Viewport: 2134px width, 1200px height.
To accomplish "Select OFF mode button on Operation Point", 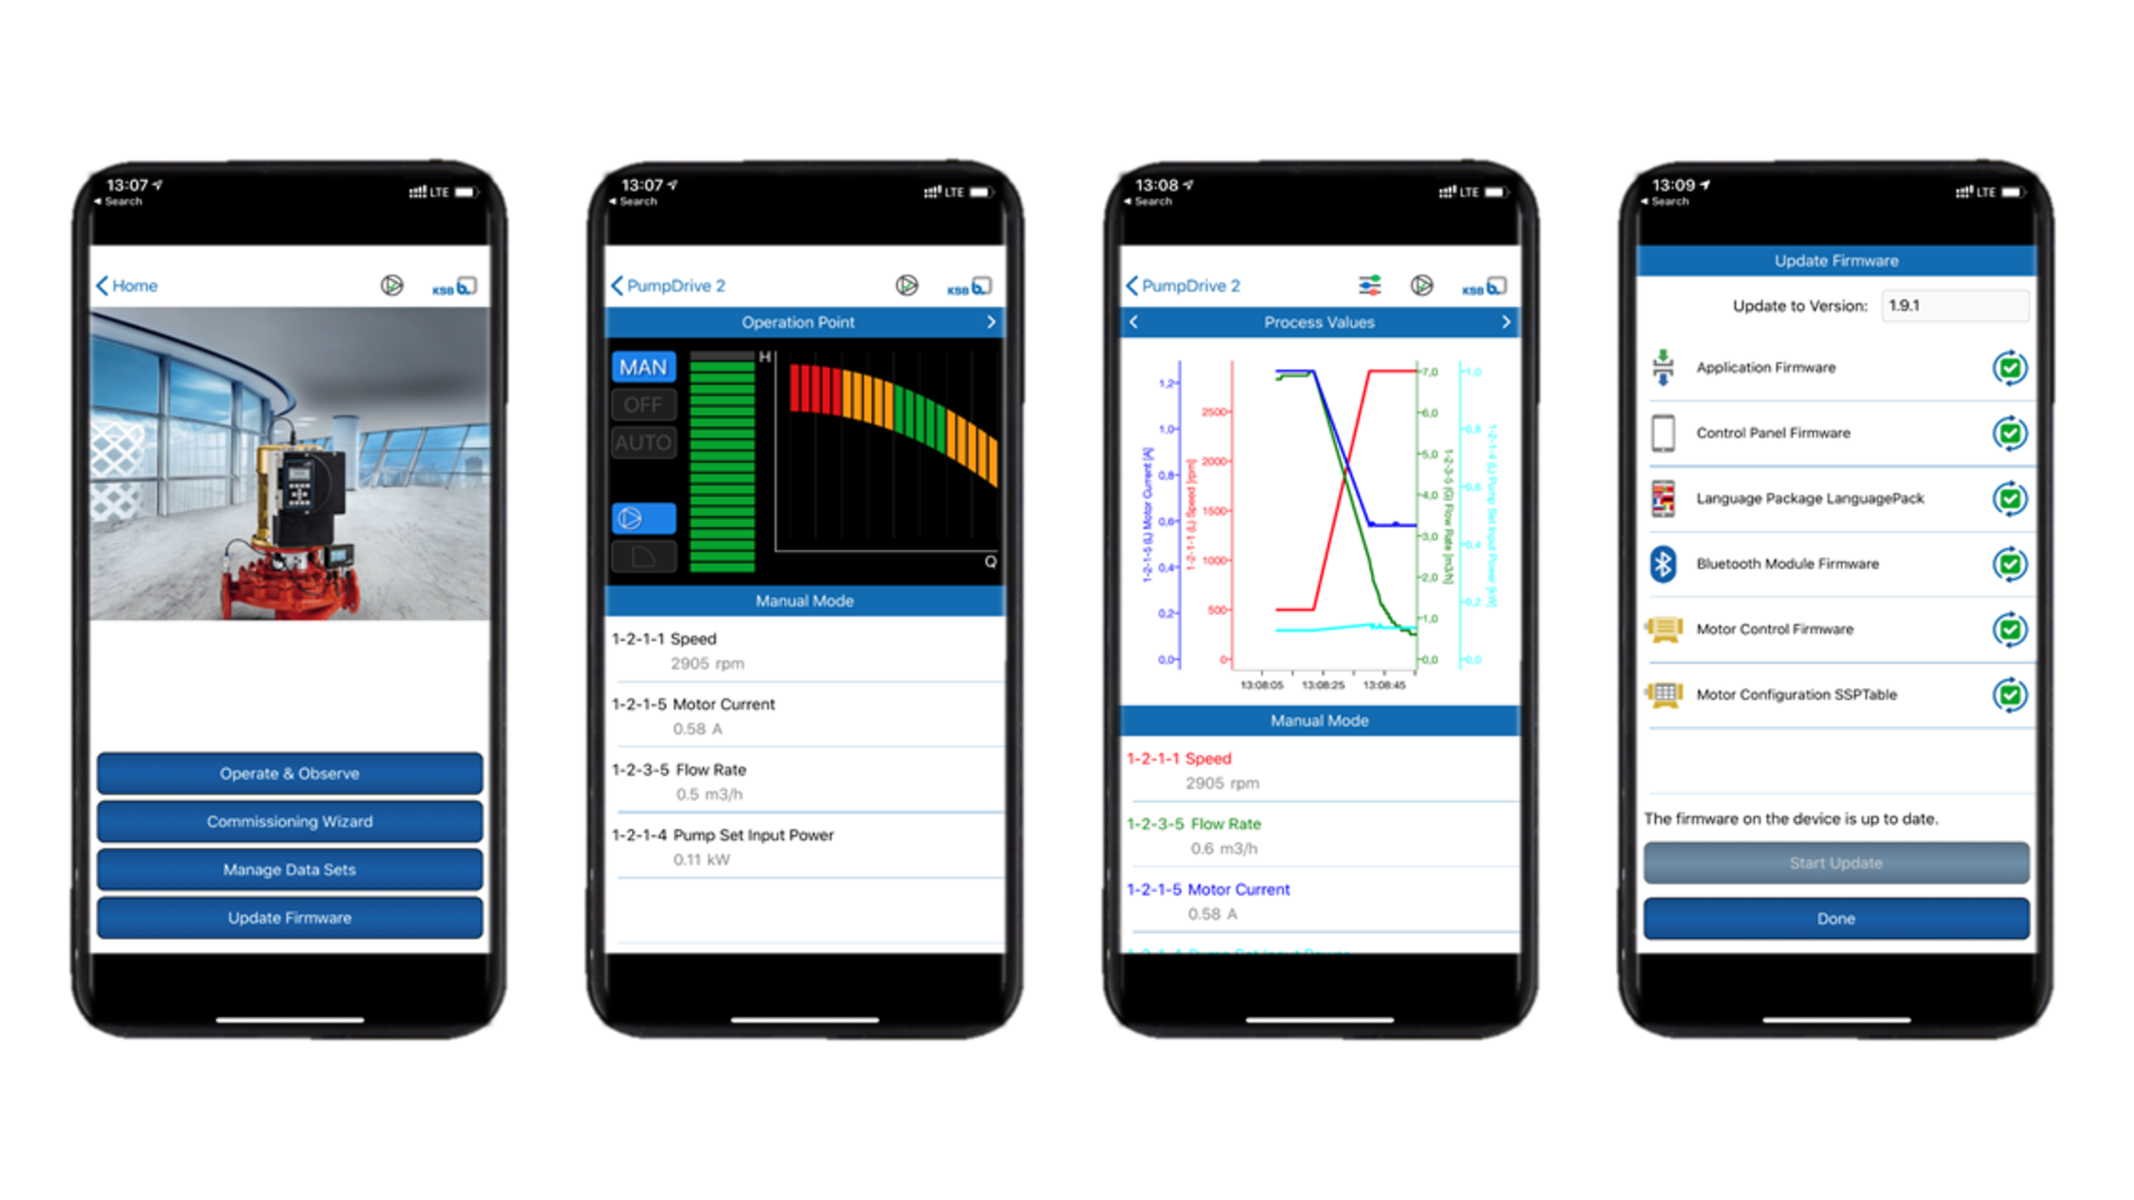I will (x=643, y=407).
